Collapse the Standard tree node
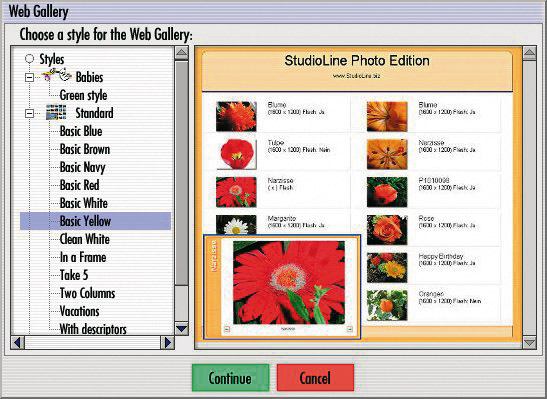 click(x=30, y=113)
